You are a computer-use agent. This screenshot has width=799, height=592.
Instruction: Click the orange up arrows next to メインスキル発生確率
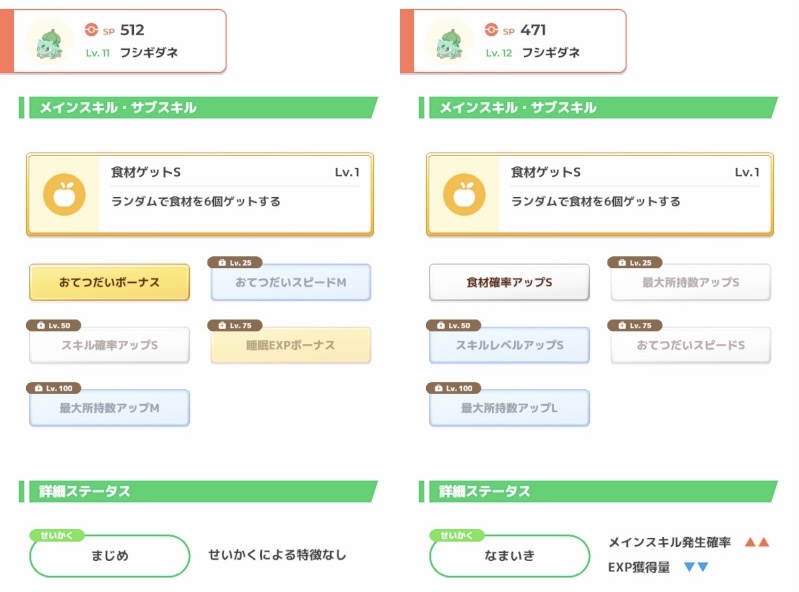pyautogui.click(x=757, y=542)
